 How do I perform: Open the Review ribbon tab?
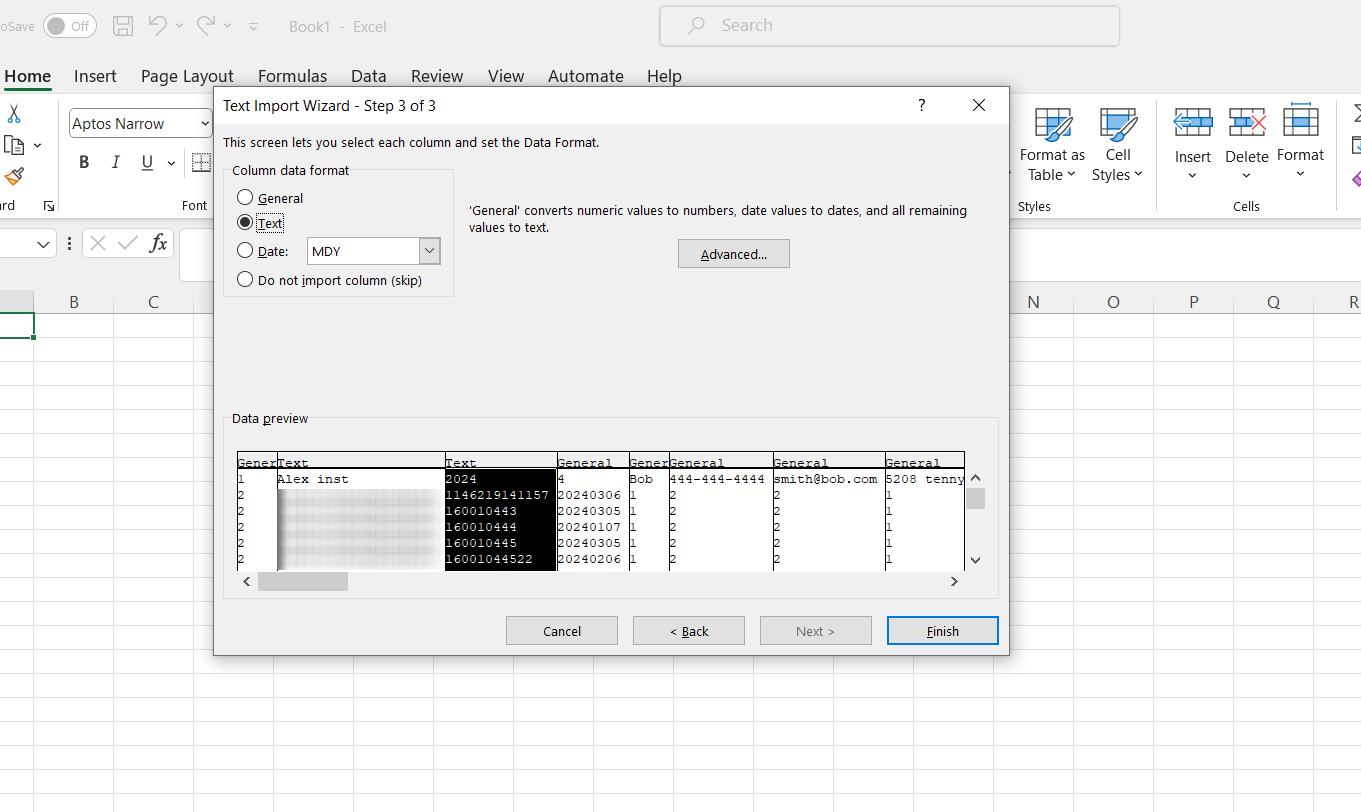pos(437,76)
